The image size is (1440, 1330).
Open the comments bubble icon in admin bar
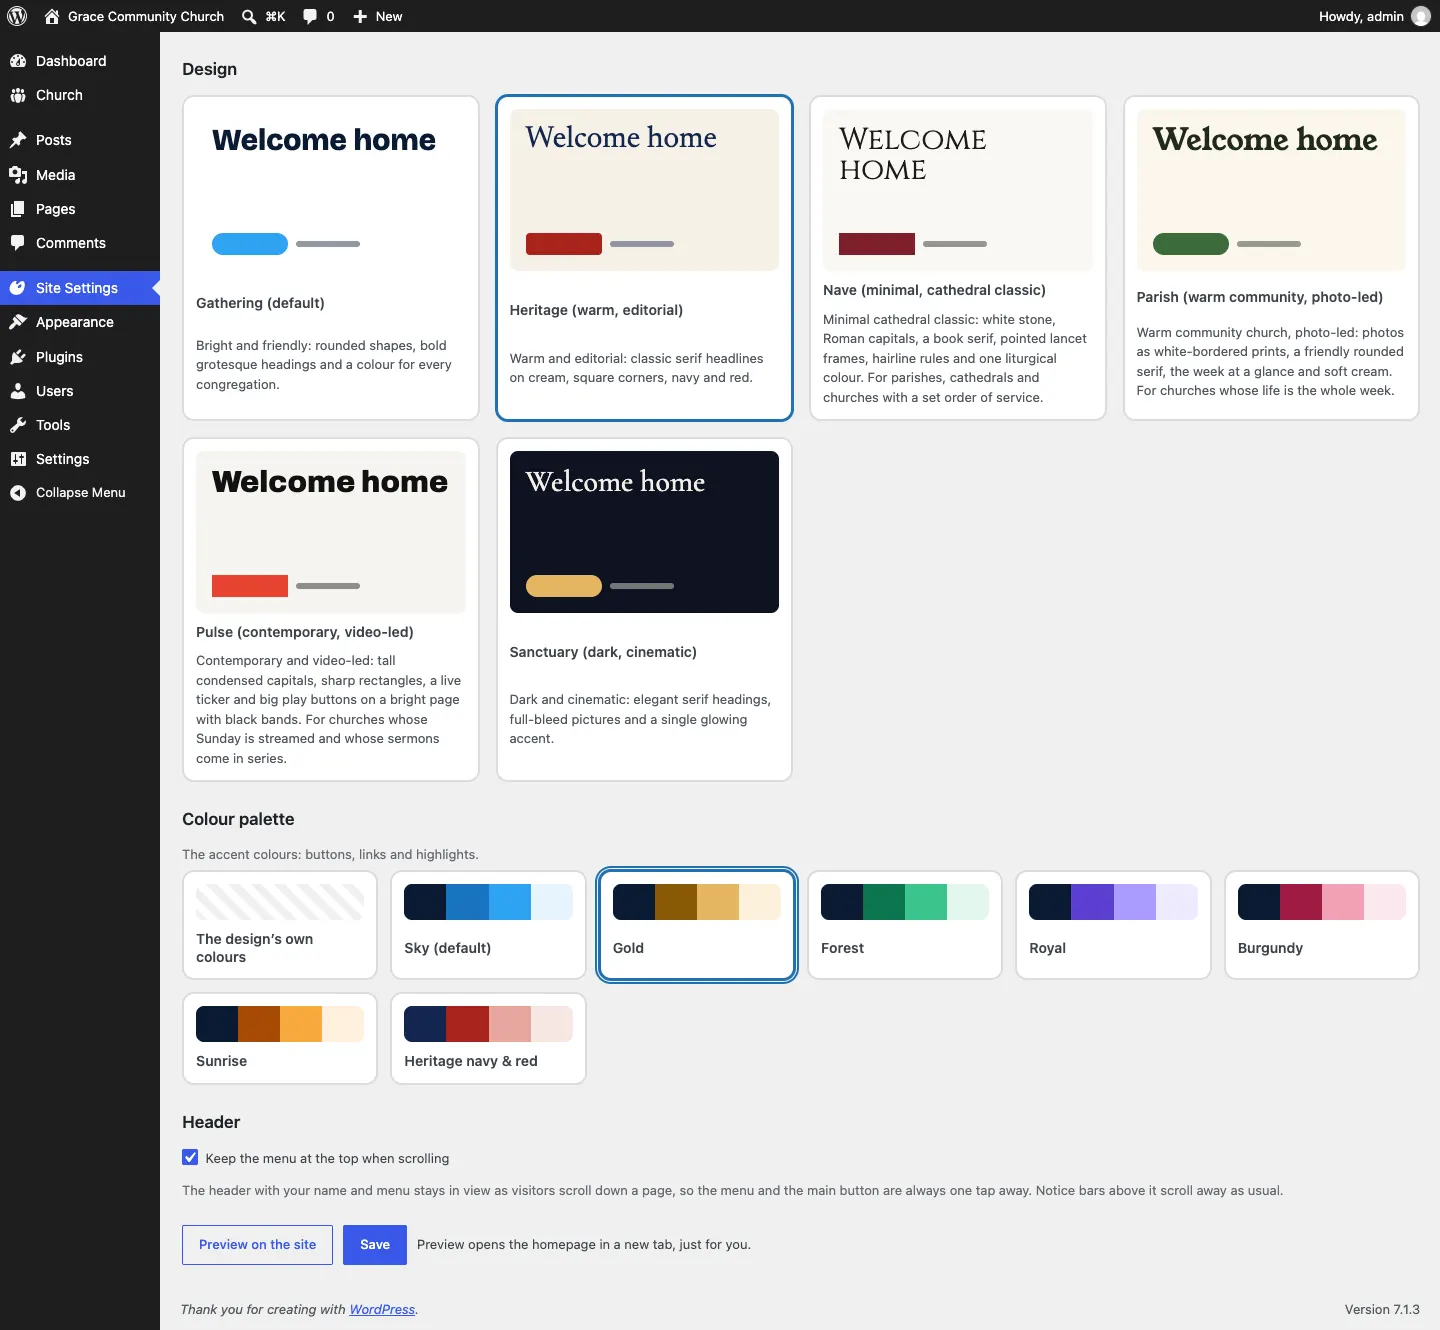tap(310, 16)
